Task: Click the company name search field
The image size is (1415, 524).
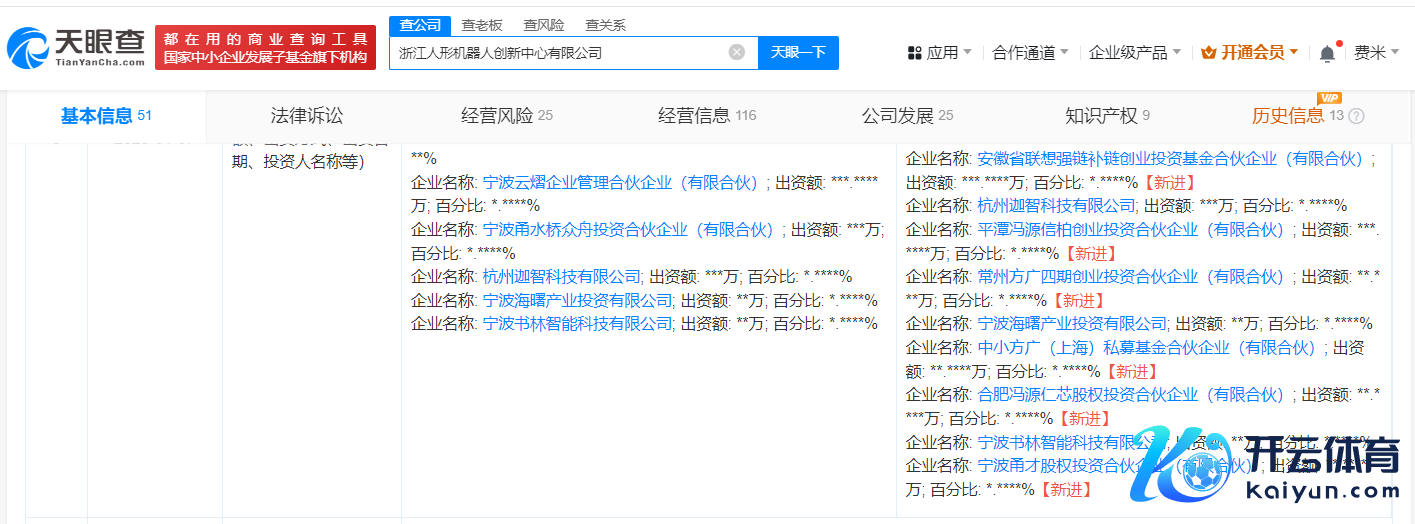Action: coord(560,52)
